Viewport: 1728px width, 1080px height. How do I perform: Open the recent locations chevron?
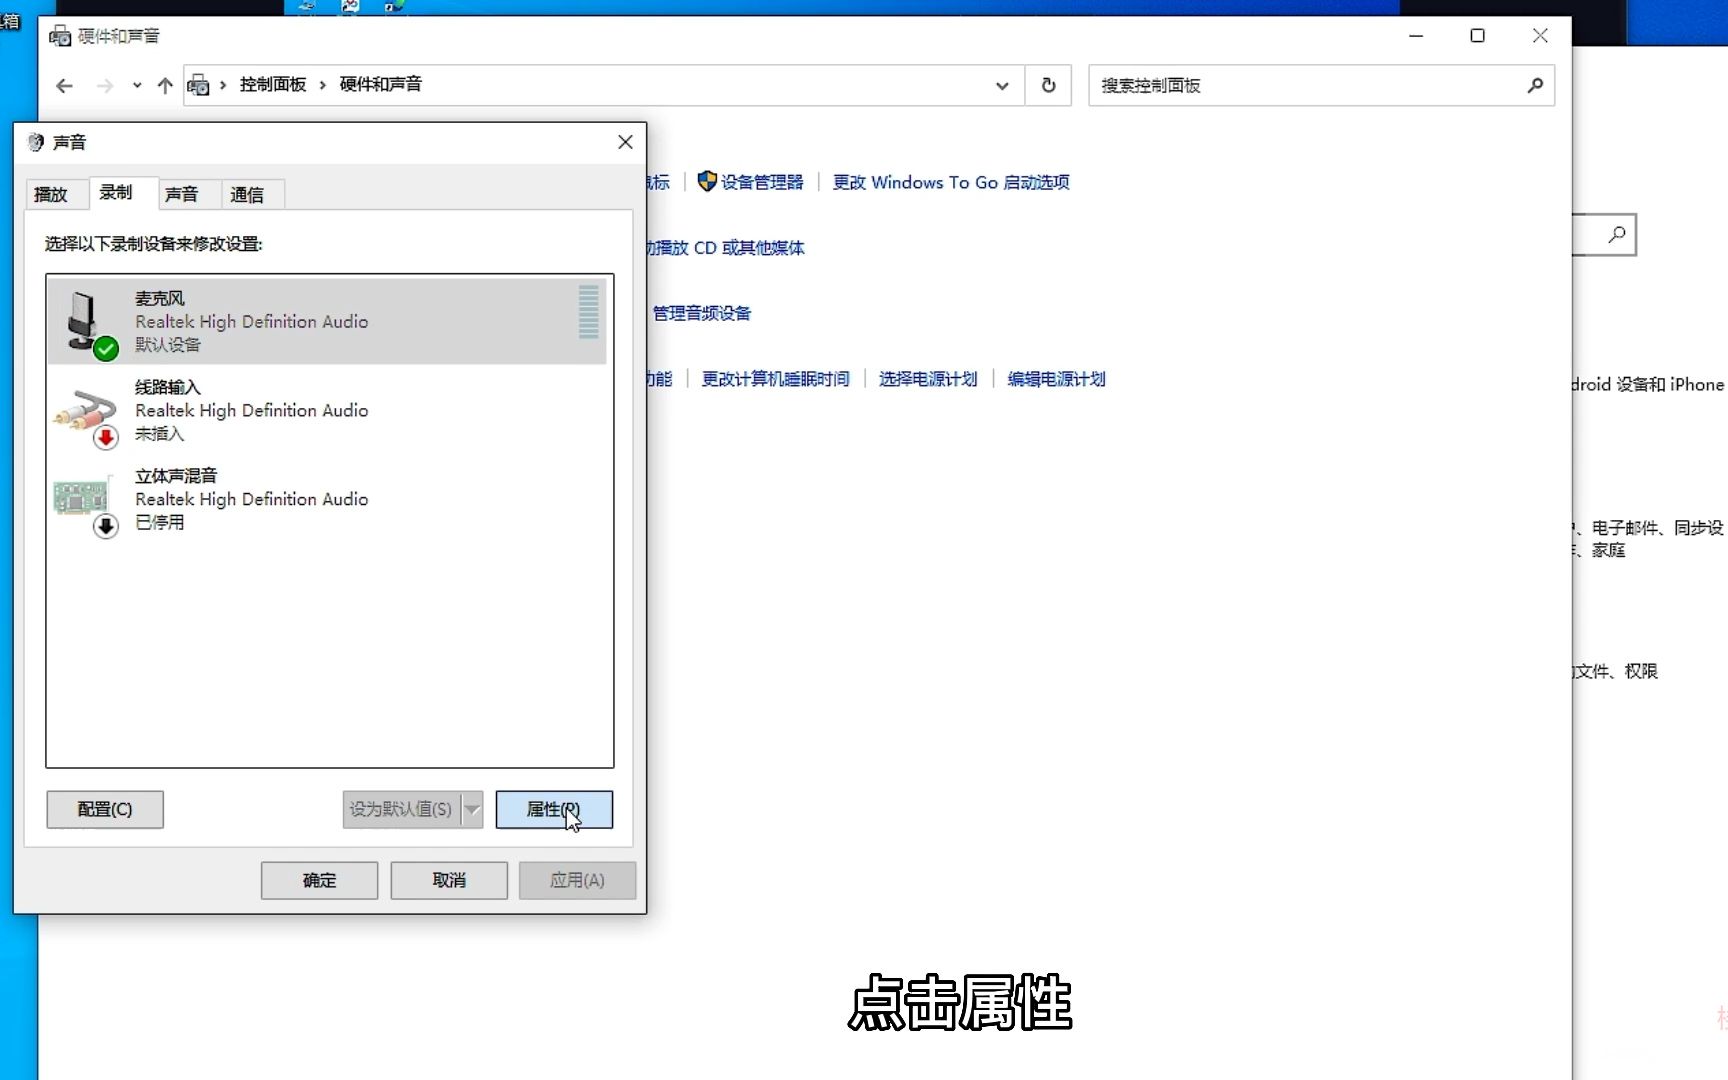137,86
